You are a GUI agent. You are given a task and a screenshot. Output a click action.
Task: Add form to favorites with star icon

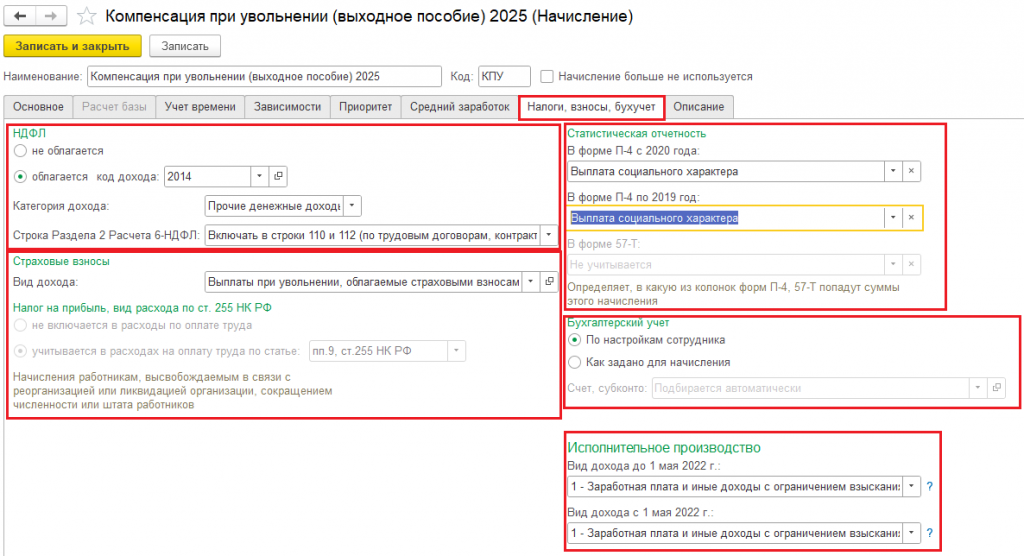pos(88,17)
